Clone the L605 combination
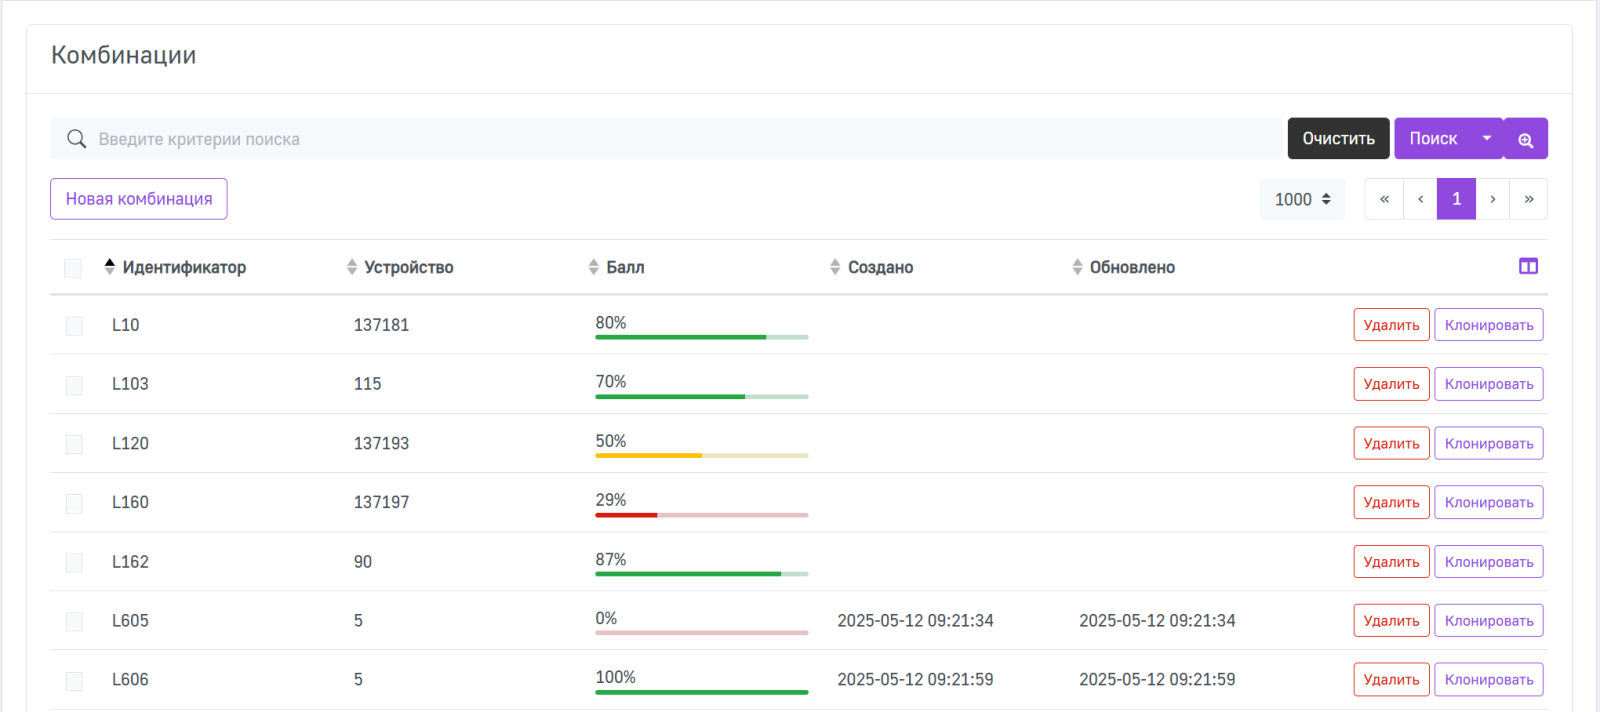This screenshot has height=712, width=1600. coord(1489,620)
